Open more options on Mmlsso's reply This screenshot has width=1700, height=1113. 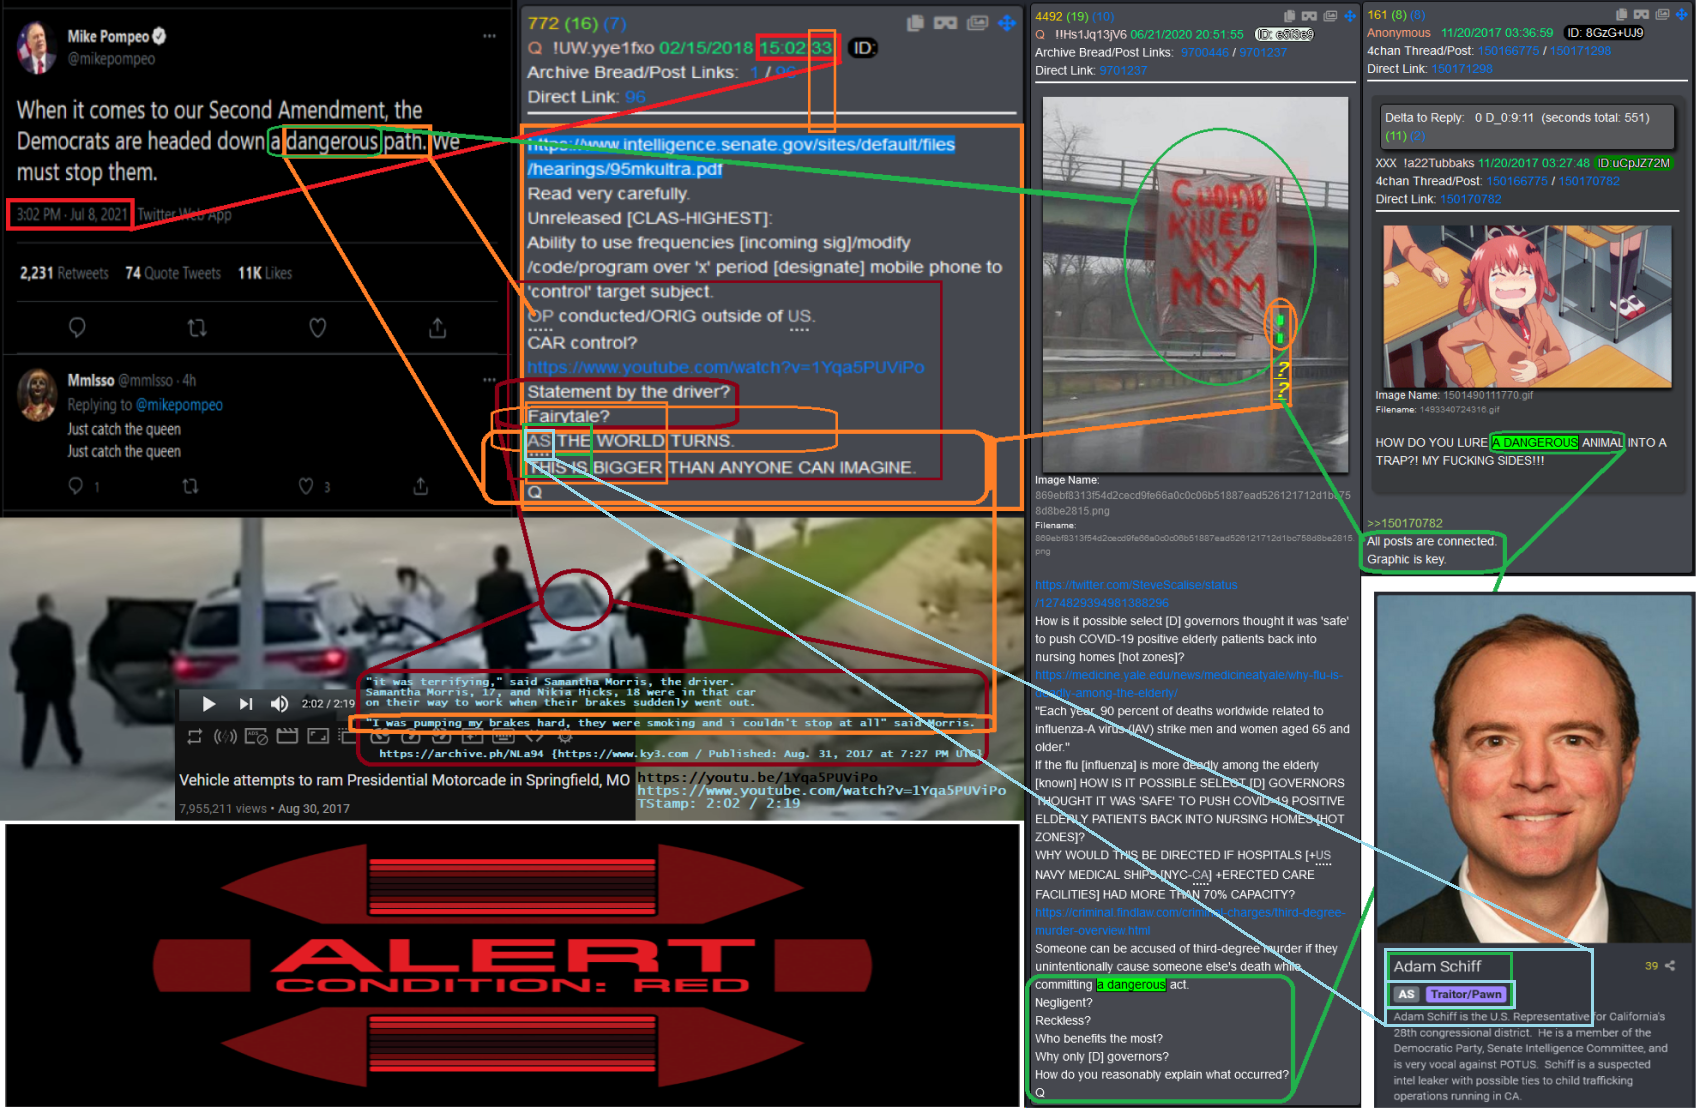489,380
